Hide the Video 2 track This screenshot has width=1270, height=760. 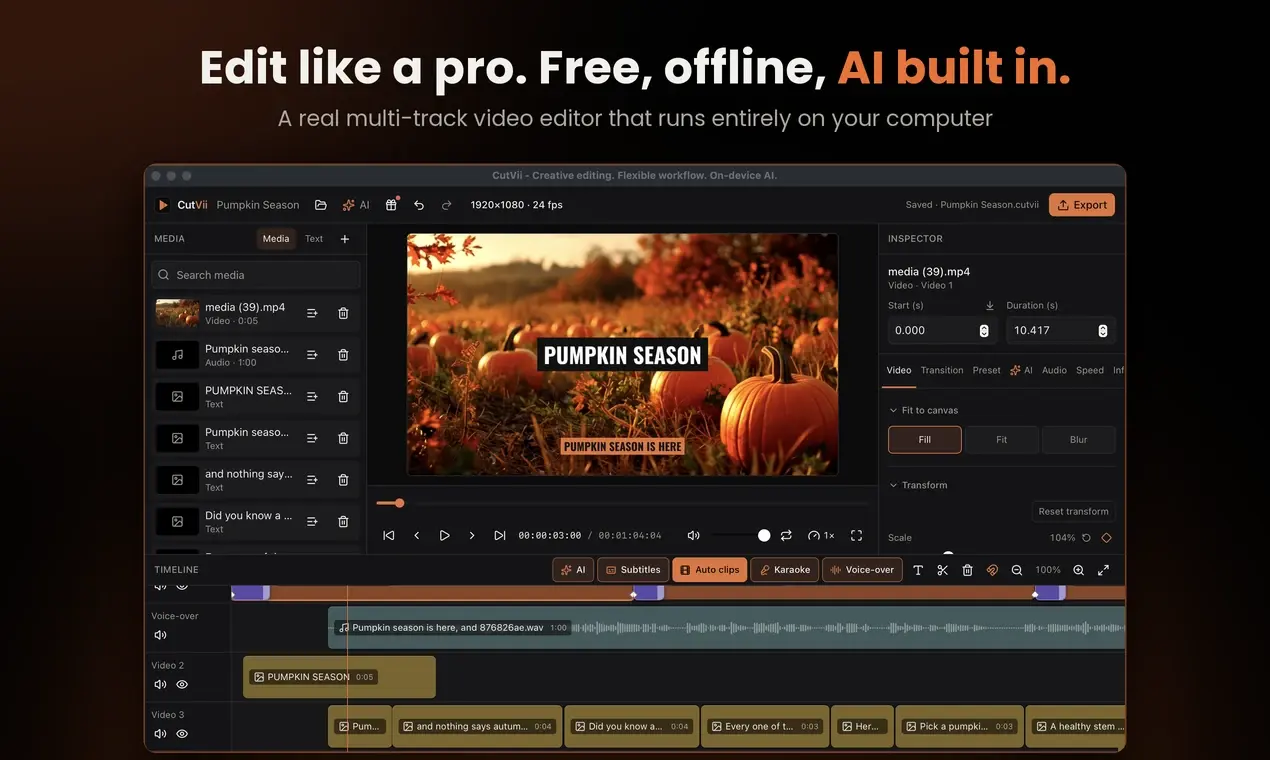pos(182,685)
